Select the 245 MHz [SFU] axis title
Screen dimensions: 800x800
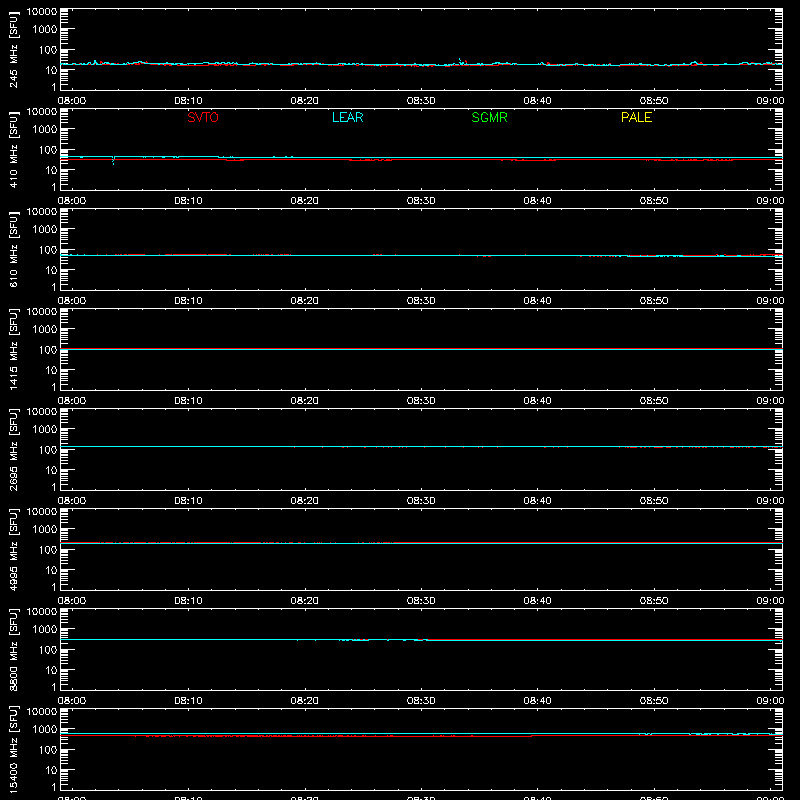point(14,49)
